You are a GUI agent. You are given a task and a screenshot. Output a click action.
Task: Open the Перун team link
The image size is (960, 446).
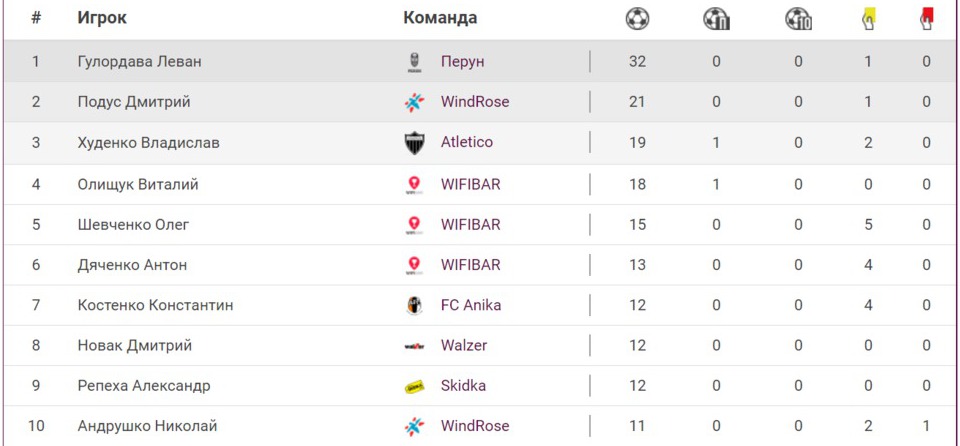click(x=462, y=62)
